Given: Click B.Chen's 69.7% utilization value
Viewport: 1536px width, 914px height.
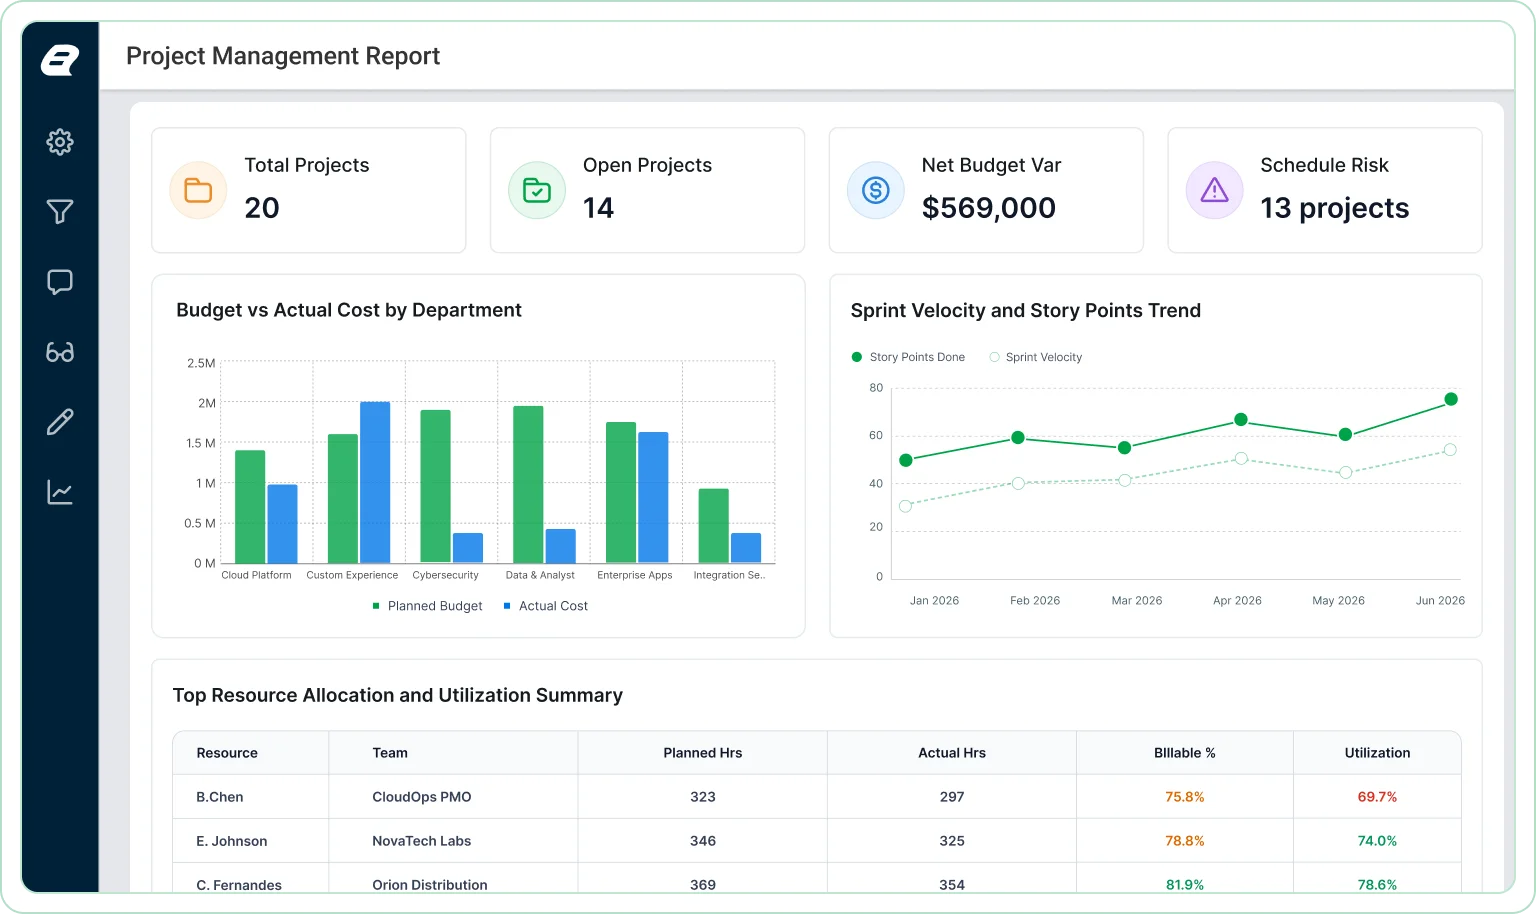Looking at the screenshot, I should click(1377, 797).
